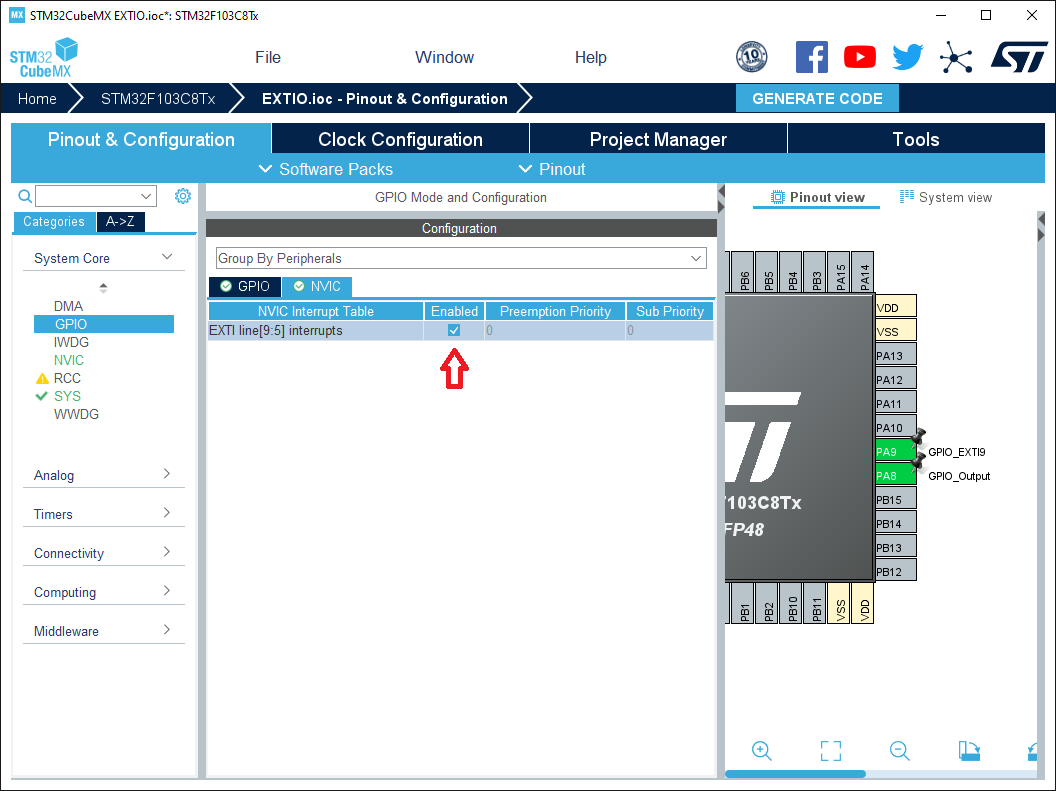
Task: Click the PA13 pin on the chip
Action: [x=895, y=355]
